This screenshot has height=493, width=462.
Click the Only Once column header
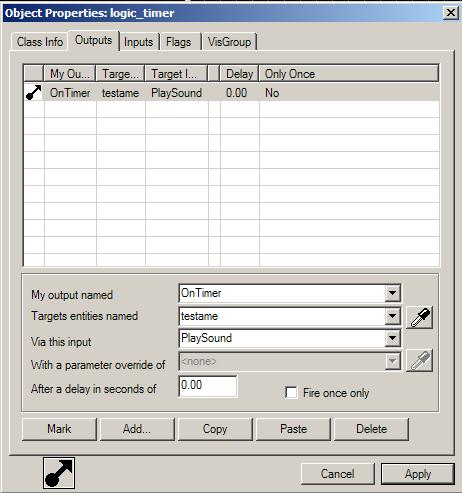click(x=349, y=74)
